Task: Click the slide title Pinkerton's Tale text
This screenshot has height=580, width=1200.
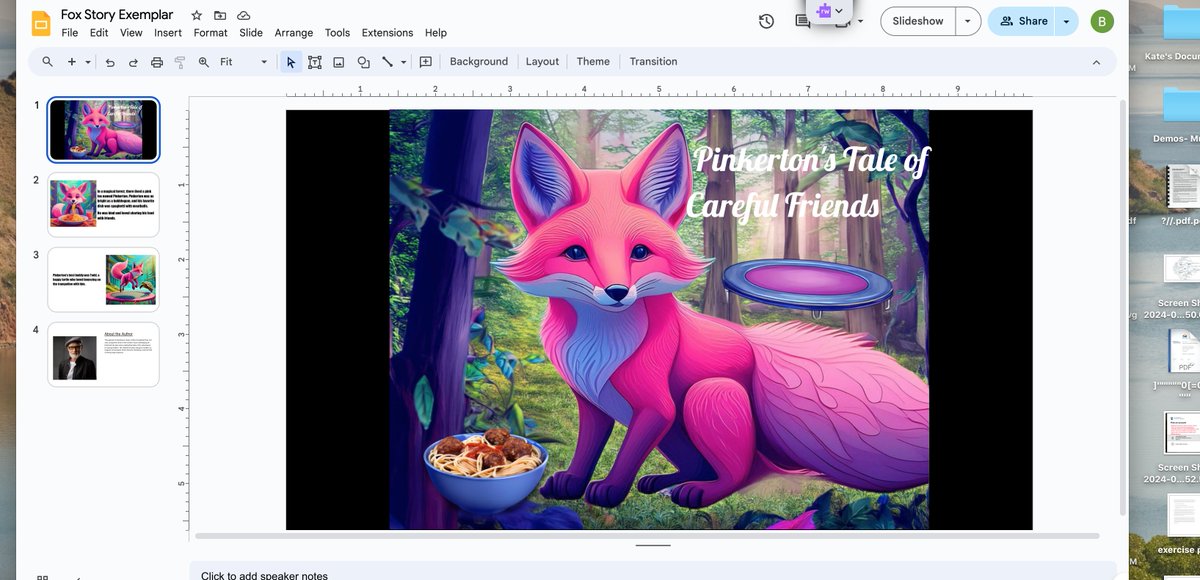Action: [808, 182]
